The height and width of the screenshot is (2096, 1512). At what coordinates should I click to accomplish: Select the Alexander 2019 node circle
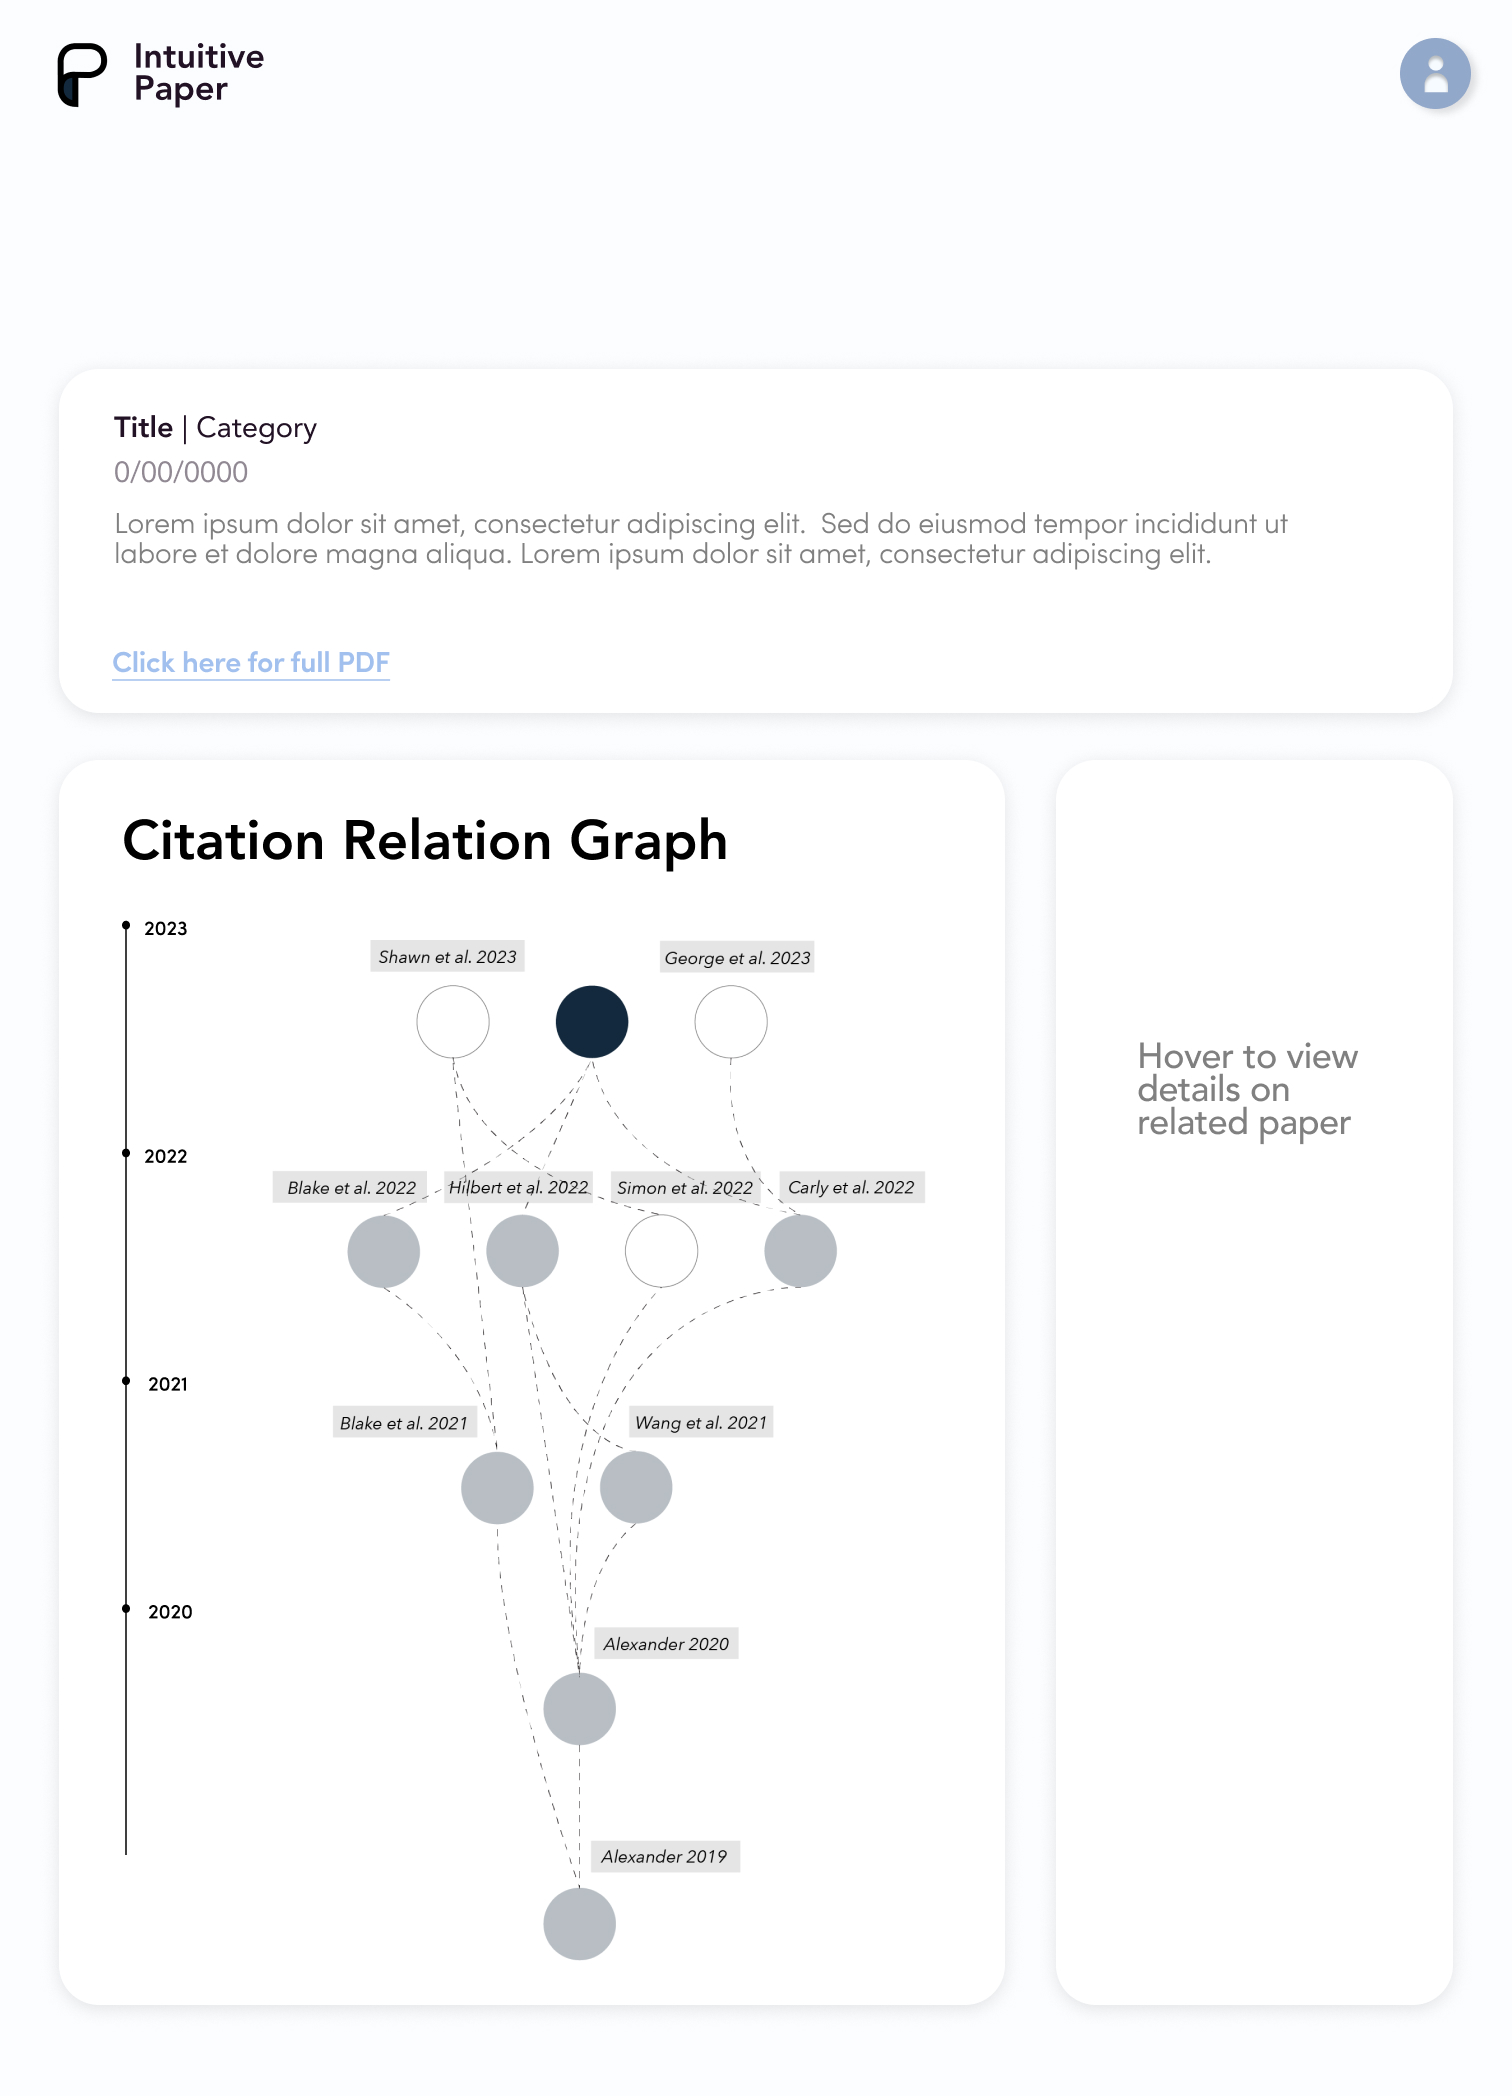[580, 1924]
